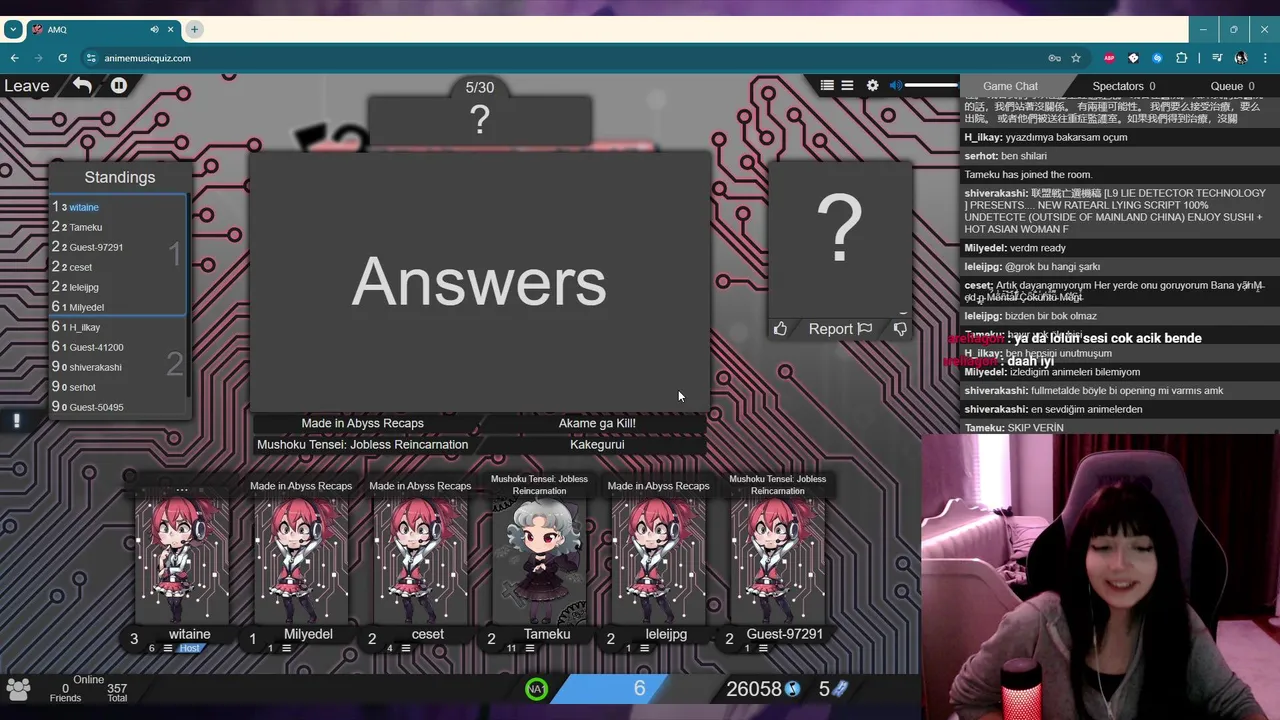Dislike the song with thumbs down
This screenshot has width=1280, height=720.
pyautogui.click(x=900, y=329)
